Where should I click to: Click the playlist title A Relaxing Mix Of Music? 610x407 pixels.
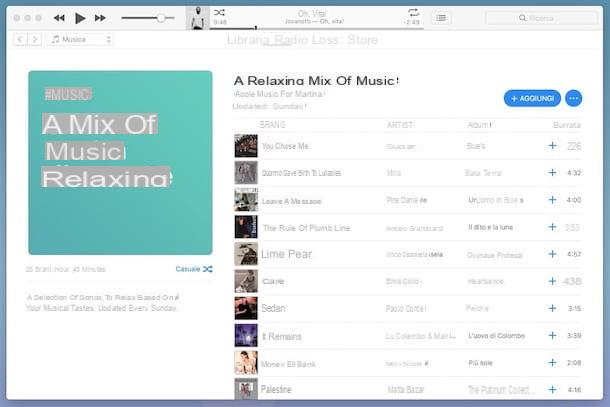316,81
